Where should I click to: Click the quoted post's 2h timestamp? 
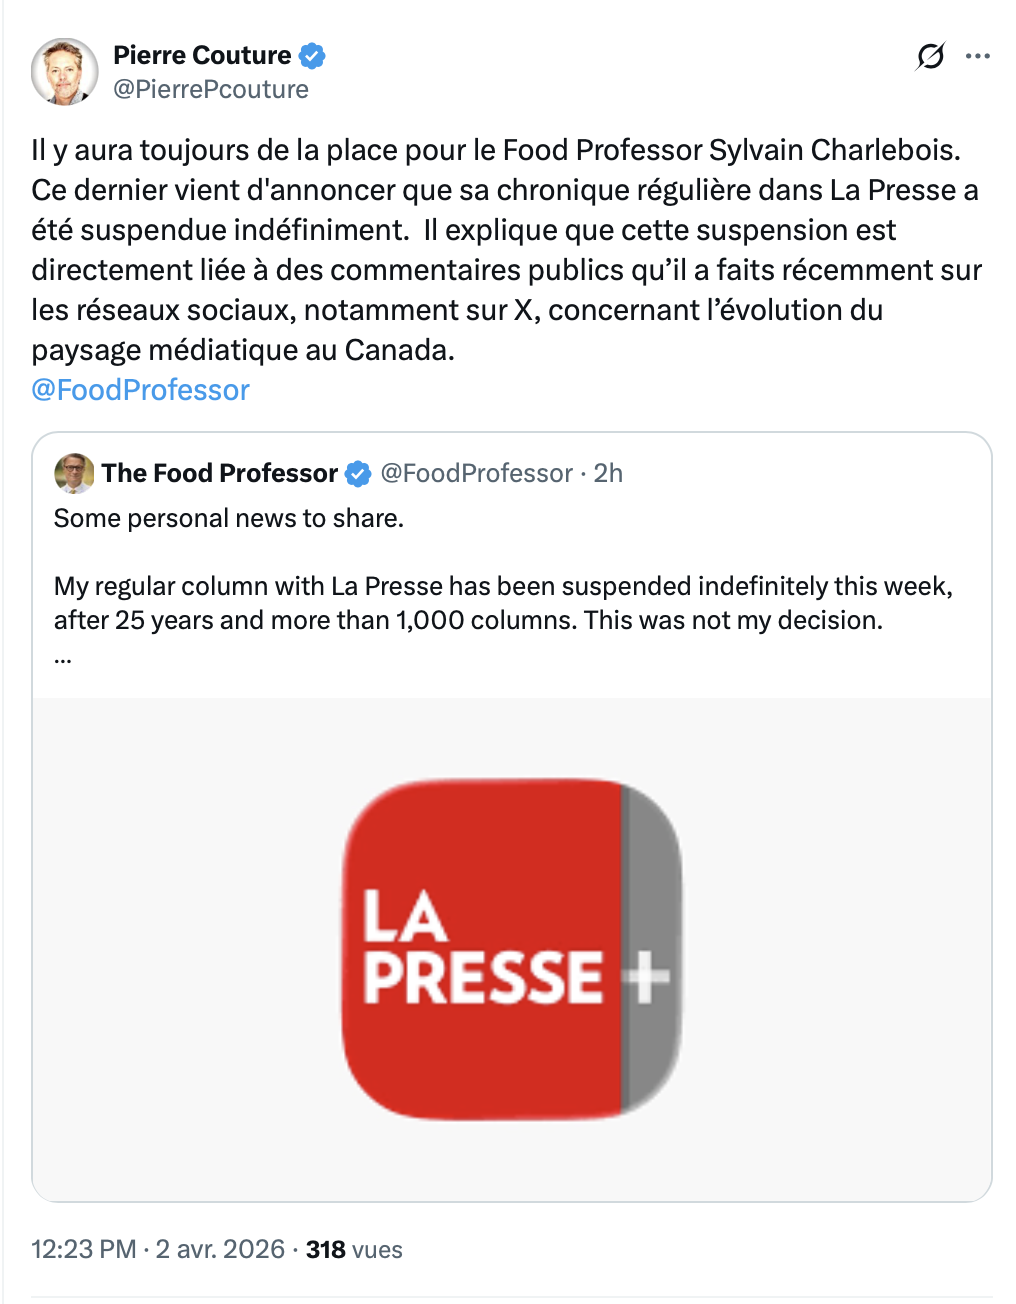click(x=608, y=473)
